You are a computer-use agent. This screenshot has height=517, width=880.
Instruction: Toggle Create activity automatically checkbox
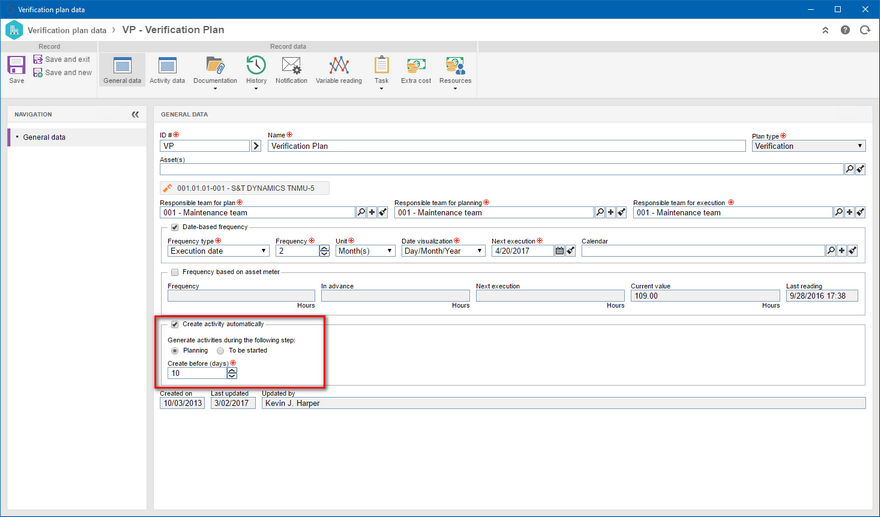click(175, 324)
